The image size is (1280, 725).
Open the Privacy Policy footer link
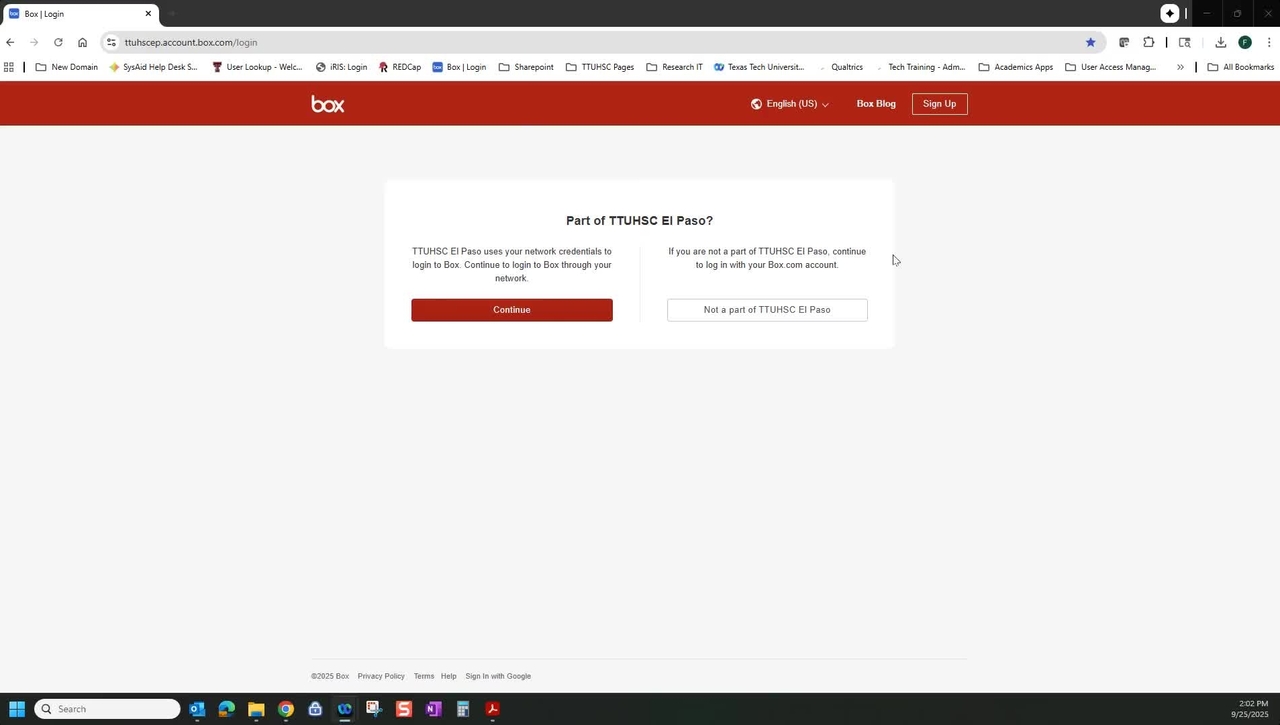(381, 676)
